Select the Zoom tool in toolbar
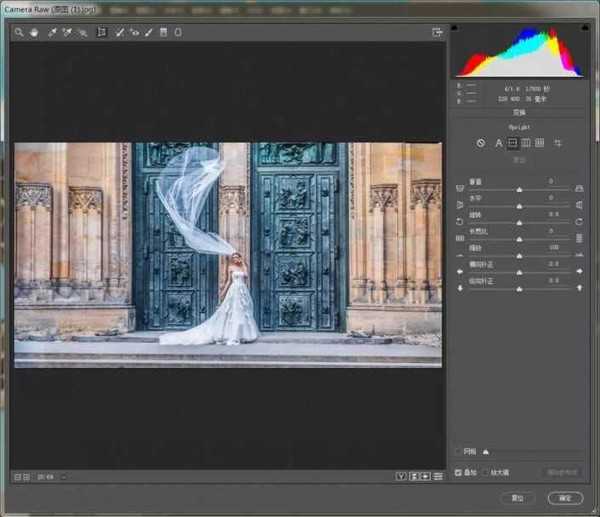Viewport: 600px width, 517px height. [x=18, y=32]
